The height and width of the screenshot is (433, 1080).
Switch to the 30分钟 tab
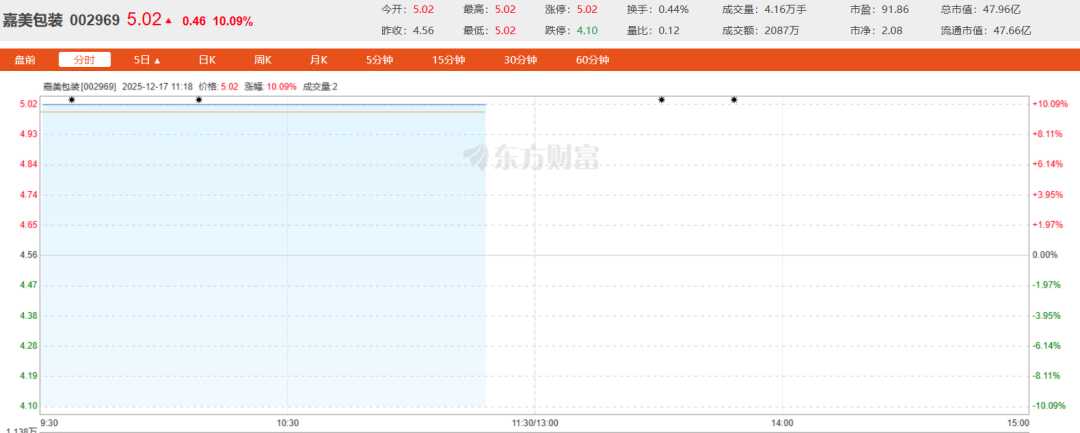point(520,60)
